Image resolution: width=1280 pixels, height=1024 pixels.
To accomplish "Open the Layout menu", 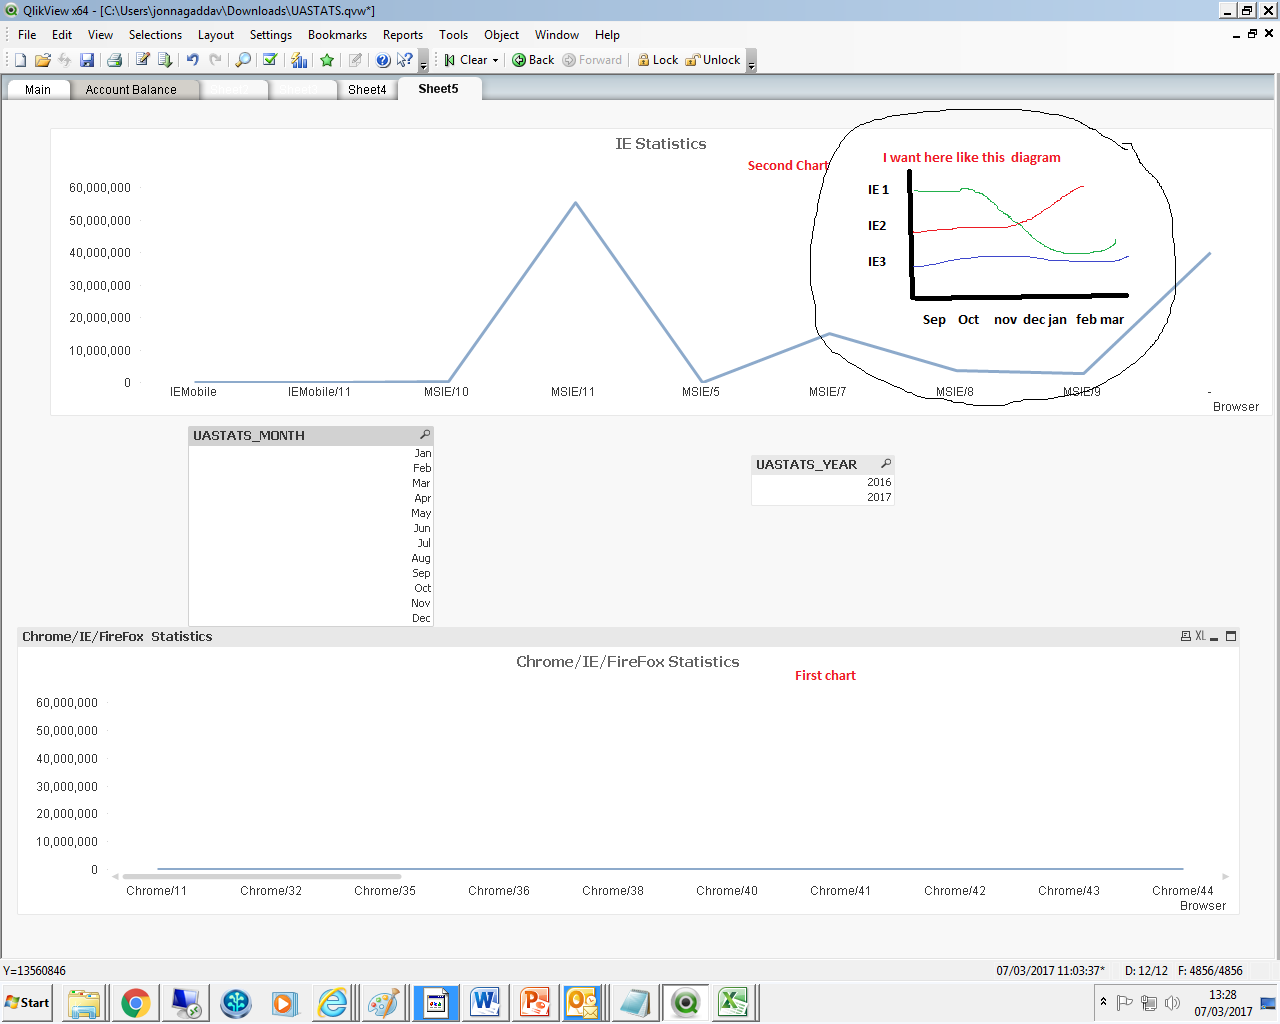I will pos(216,35).
